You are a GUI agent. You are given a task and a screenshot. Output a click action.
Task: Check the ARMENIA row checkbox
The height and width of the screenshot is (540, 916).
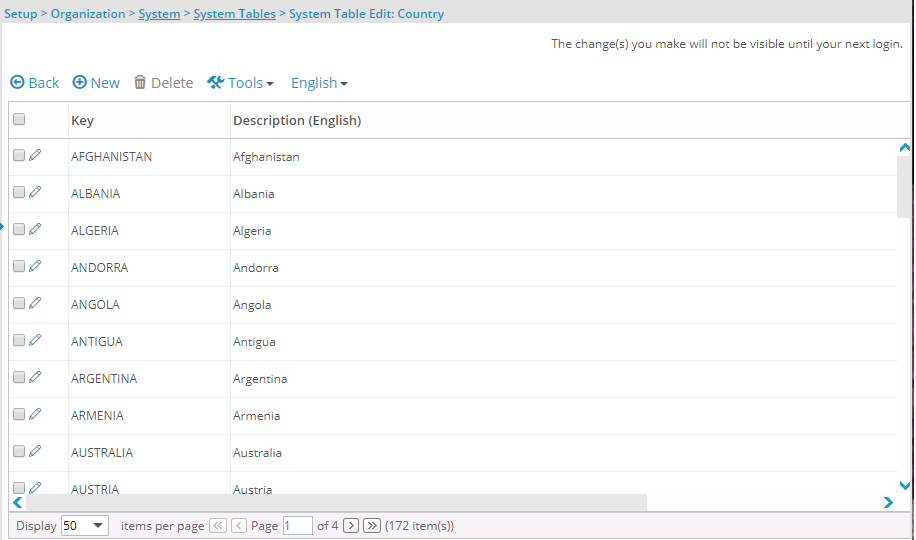pyautogui.click(x=19, y=414)
